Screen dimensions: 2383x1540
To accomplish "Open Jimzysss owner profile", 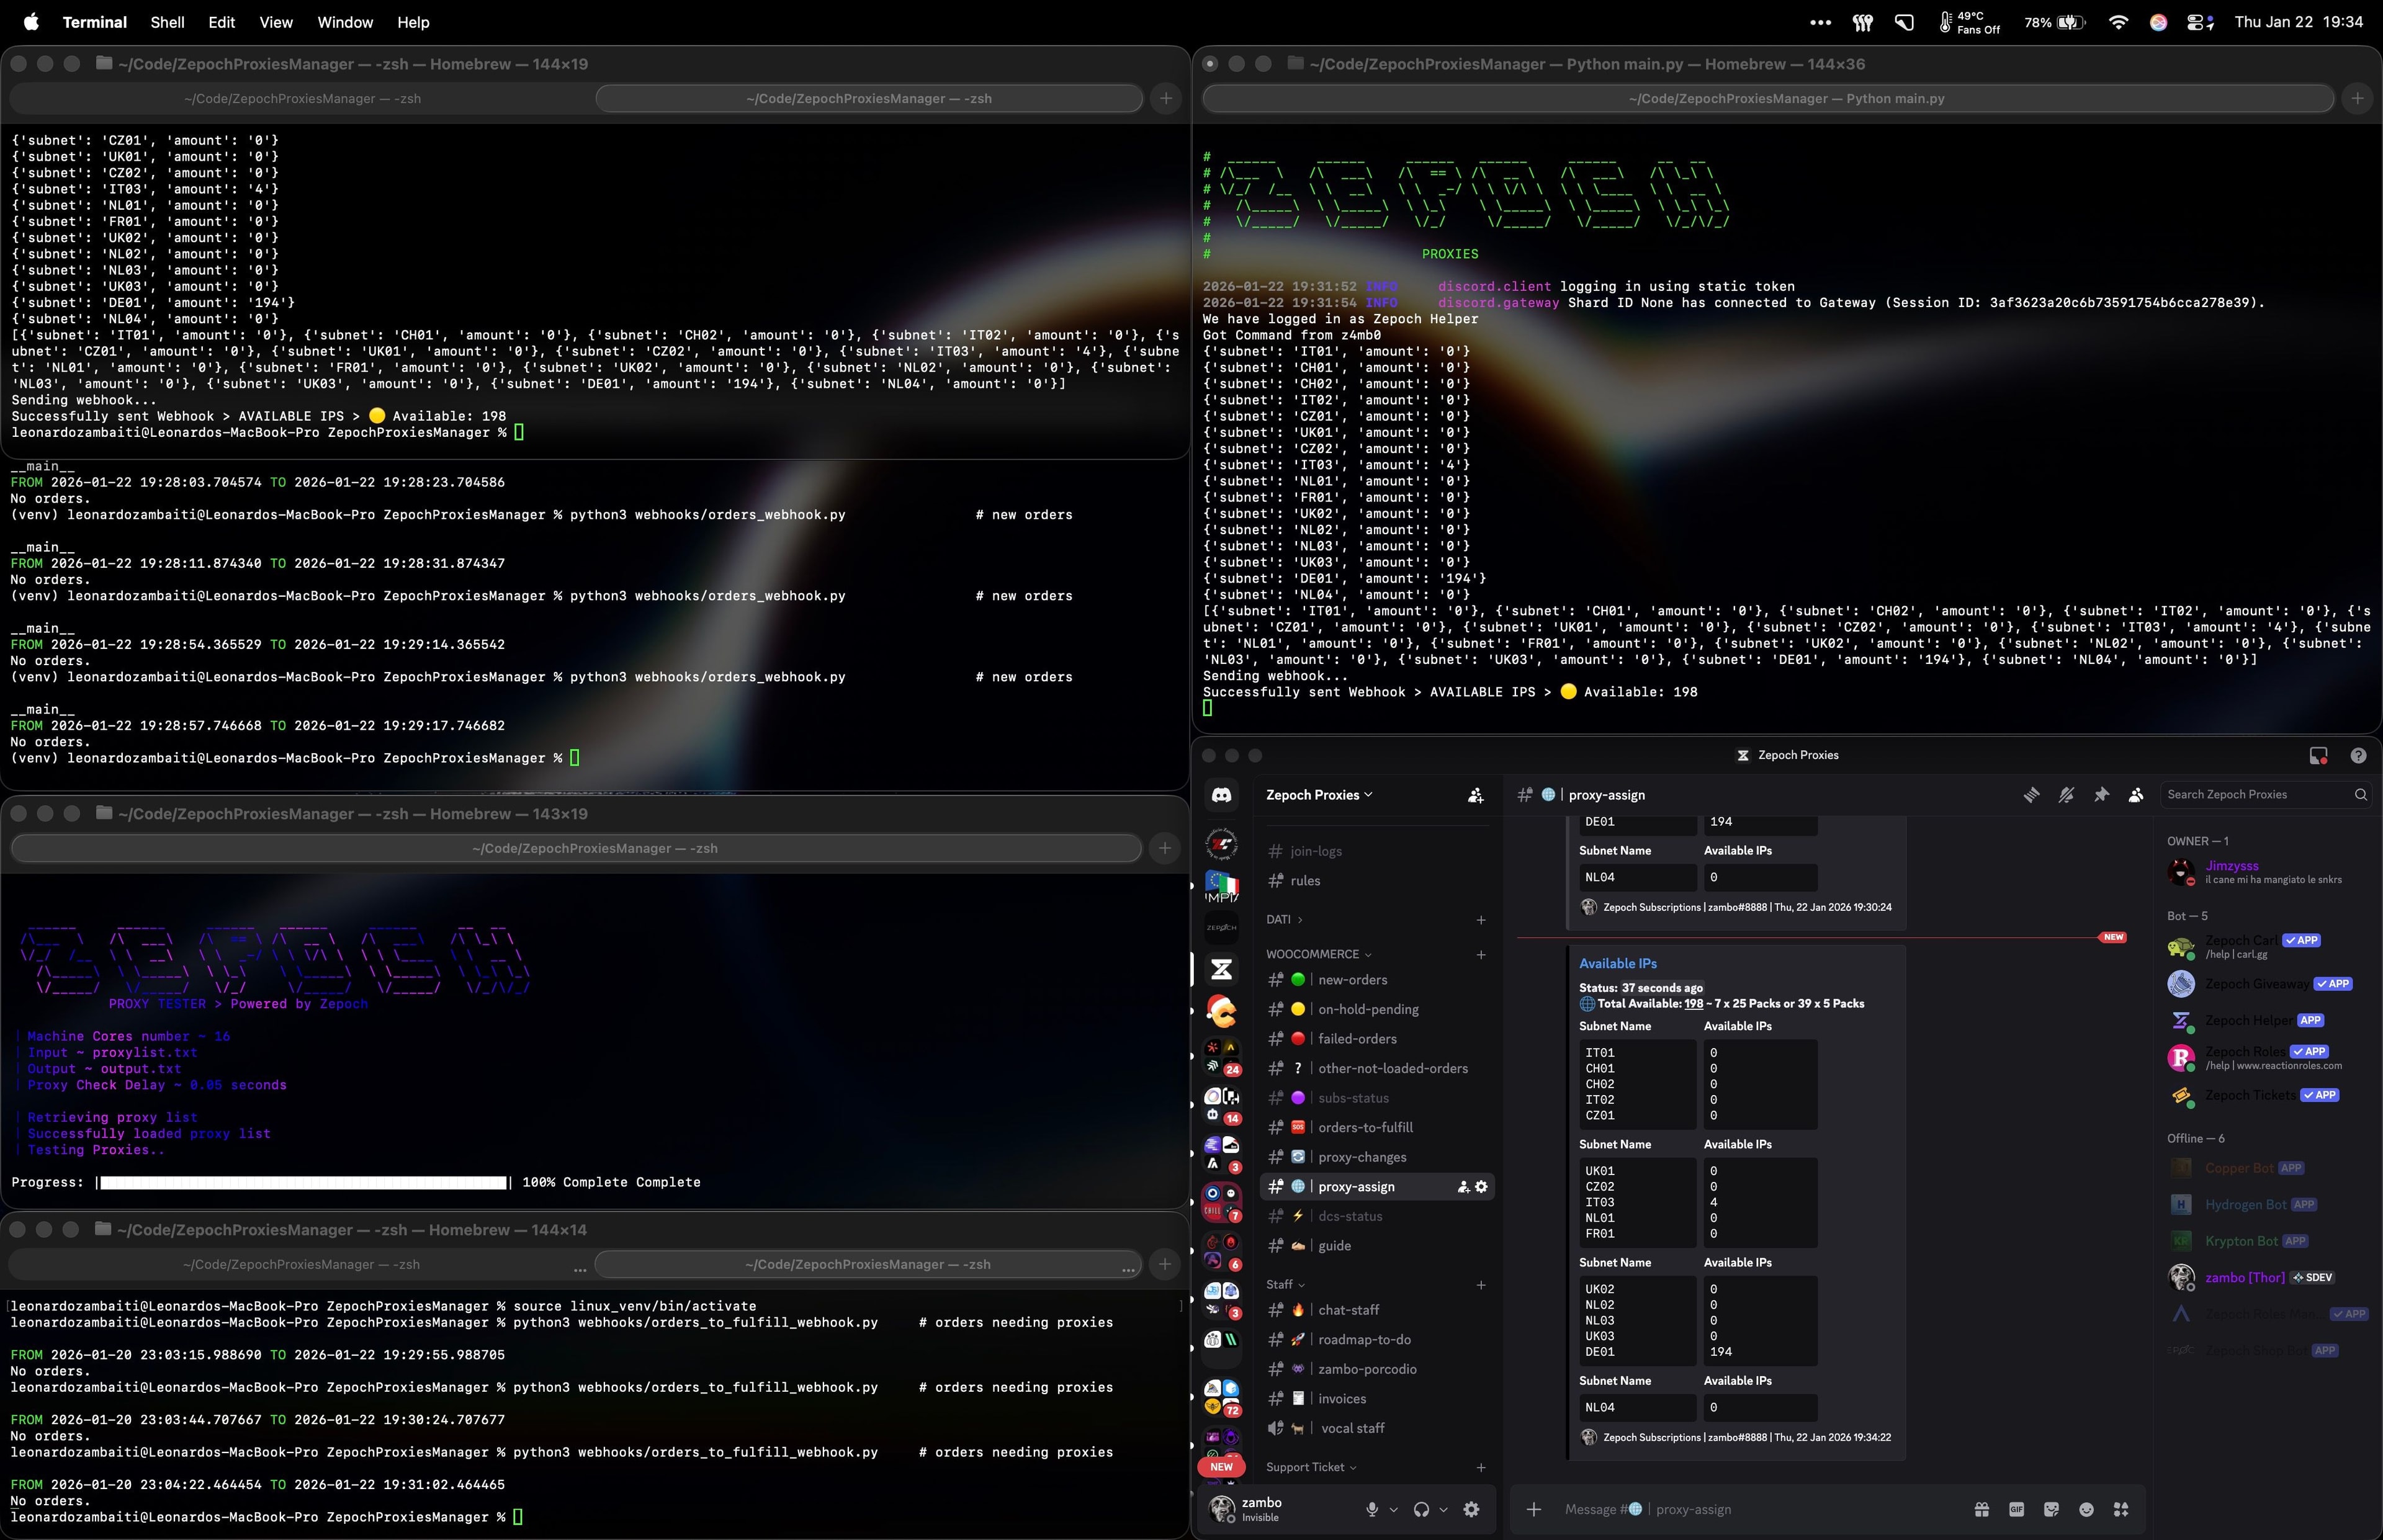I will click(2233, 865).
